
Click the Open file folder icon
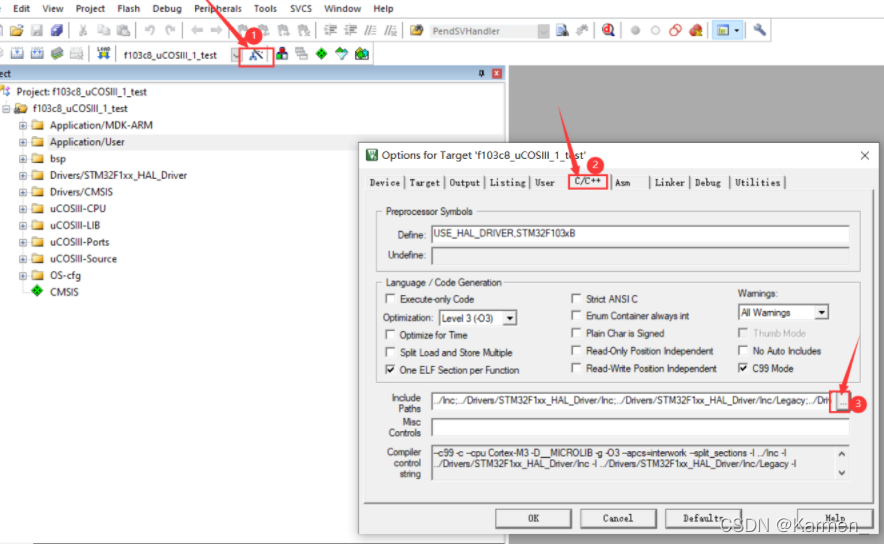coord(17,30)
